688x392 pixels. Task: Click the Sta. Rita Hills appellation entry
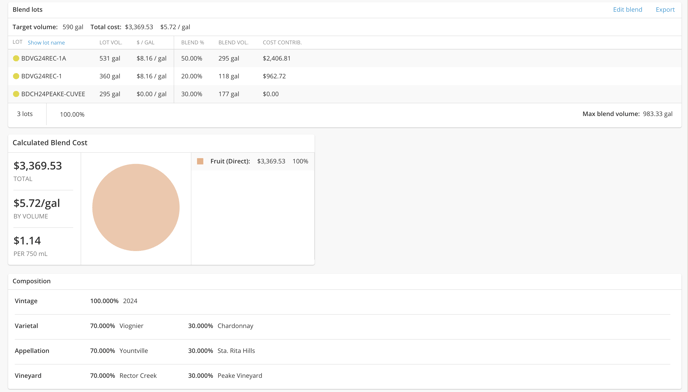click(x=236, y=351)
